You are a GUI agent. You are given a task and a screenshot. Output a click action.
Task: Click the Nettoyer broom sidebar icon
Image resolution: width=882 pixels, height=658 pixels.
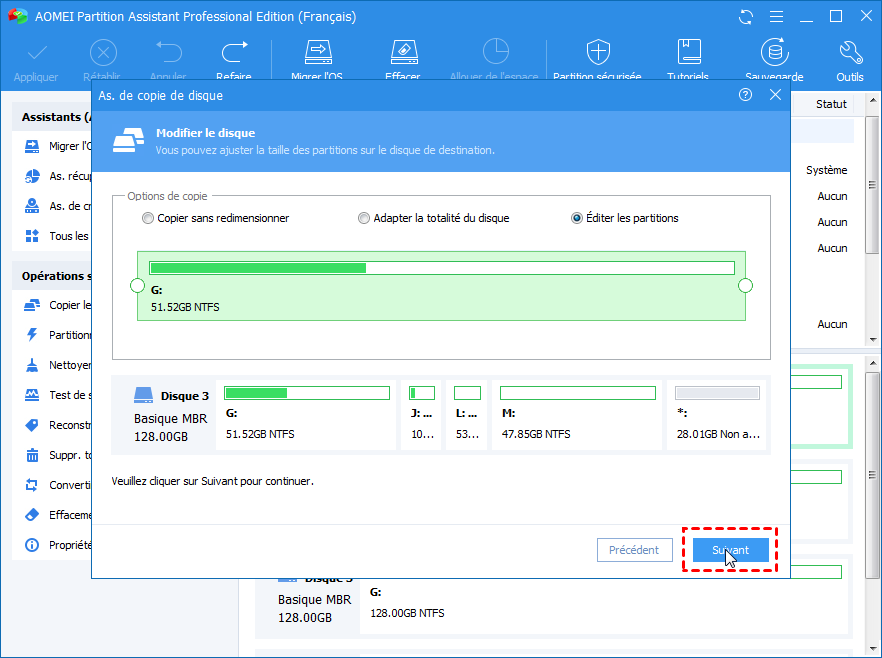pos(32,365)
